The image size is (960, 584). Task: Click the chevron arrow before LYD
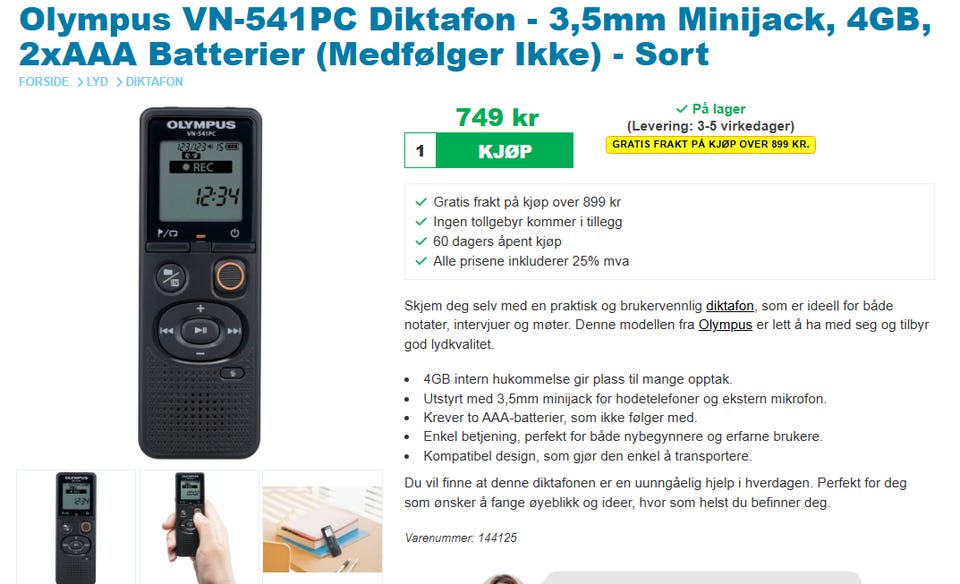80,82
